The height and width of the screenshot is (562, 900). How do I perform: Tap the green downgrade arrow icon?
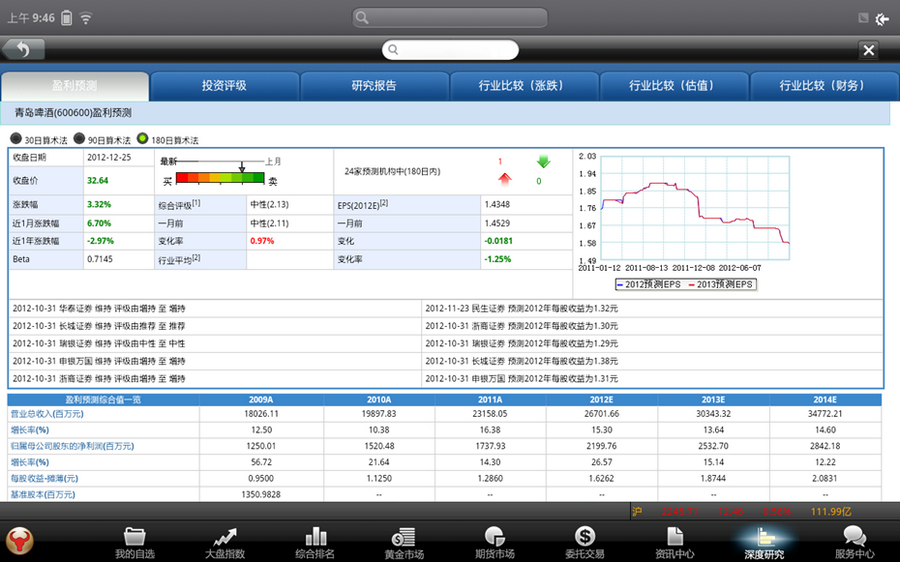543,161
